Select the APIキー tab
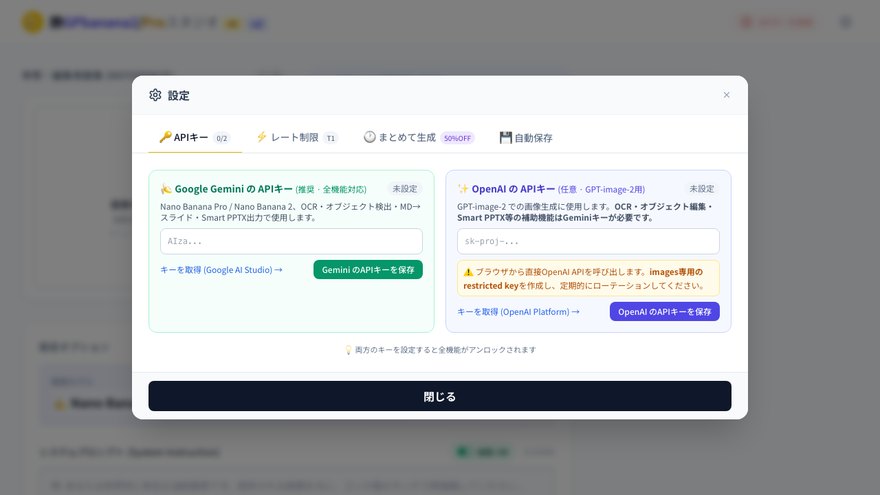Screen dimensions: 880x495 [x=195, y=138]
